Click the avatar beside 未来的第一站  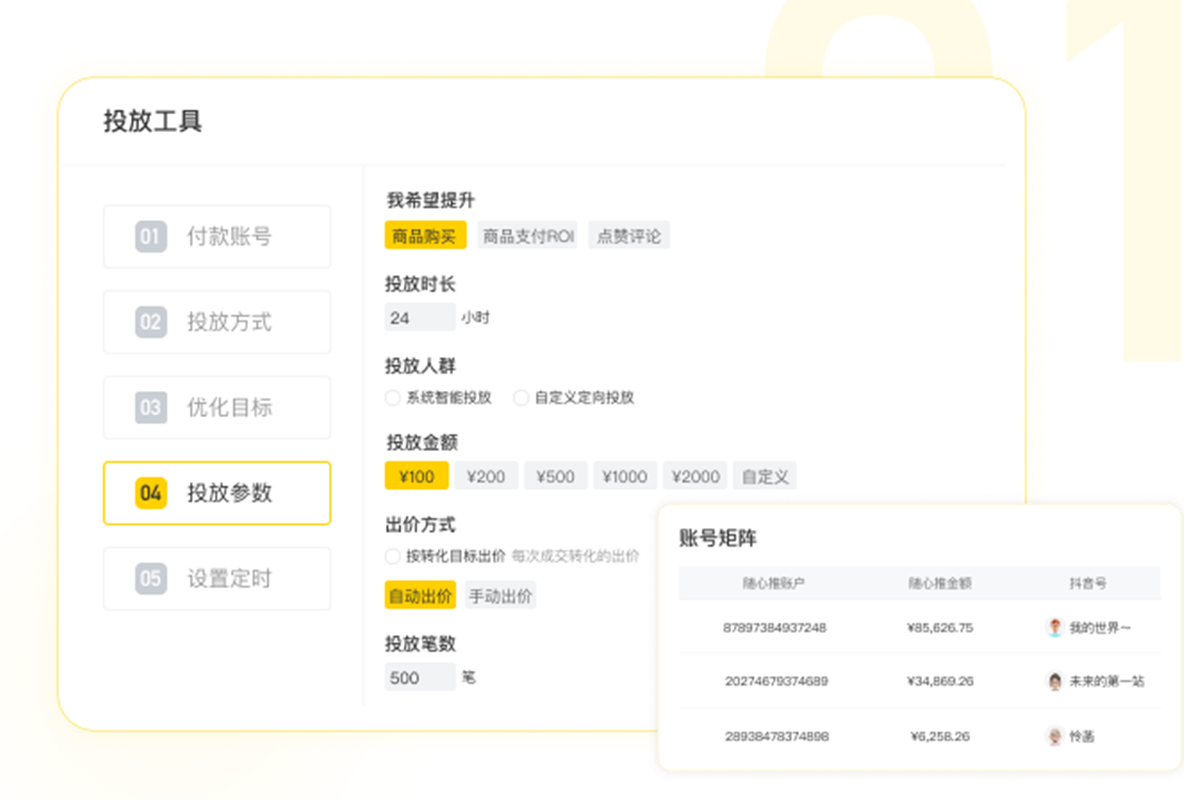[1055, 681]
